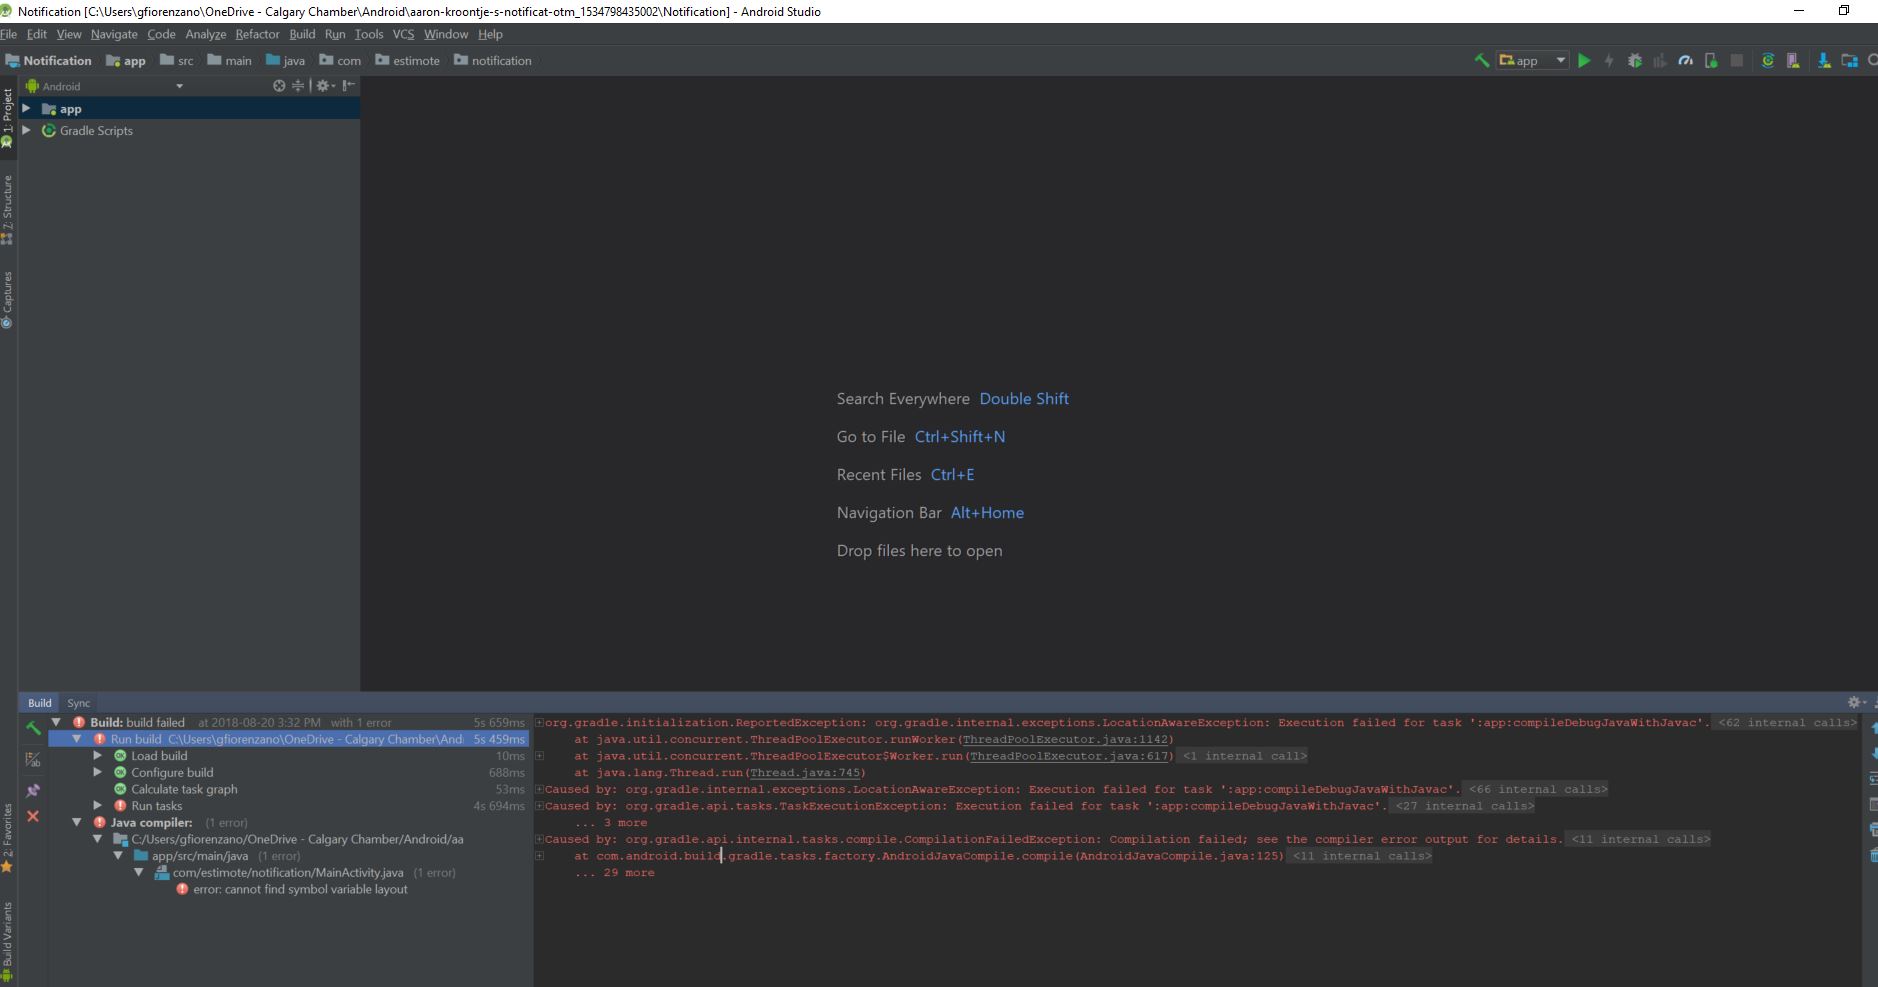Open the SDK Manager download icon

(x=1824, y=61)
